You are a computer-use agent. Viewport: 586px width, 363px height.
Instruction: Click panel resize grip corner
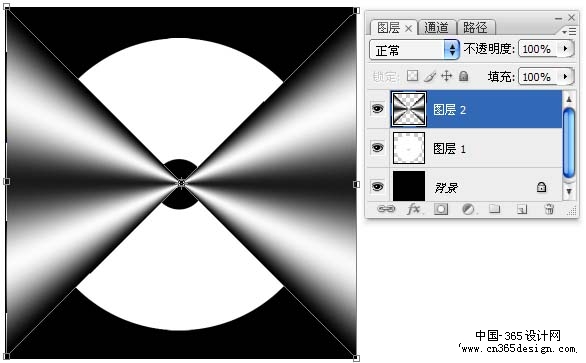[572, 211]
